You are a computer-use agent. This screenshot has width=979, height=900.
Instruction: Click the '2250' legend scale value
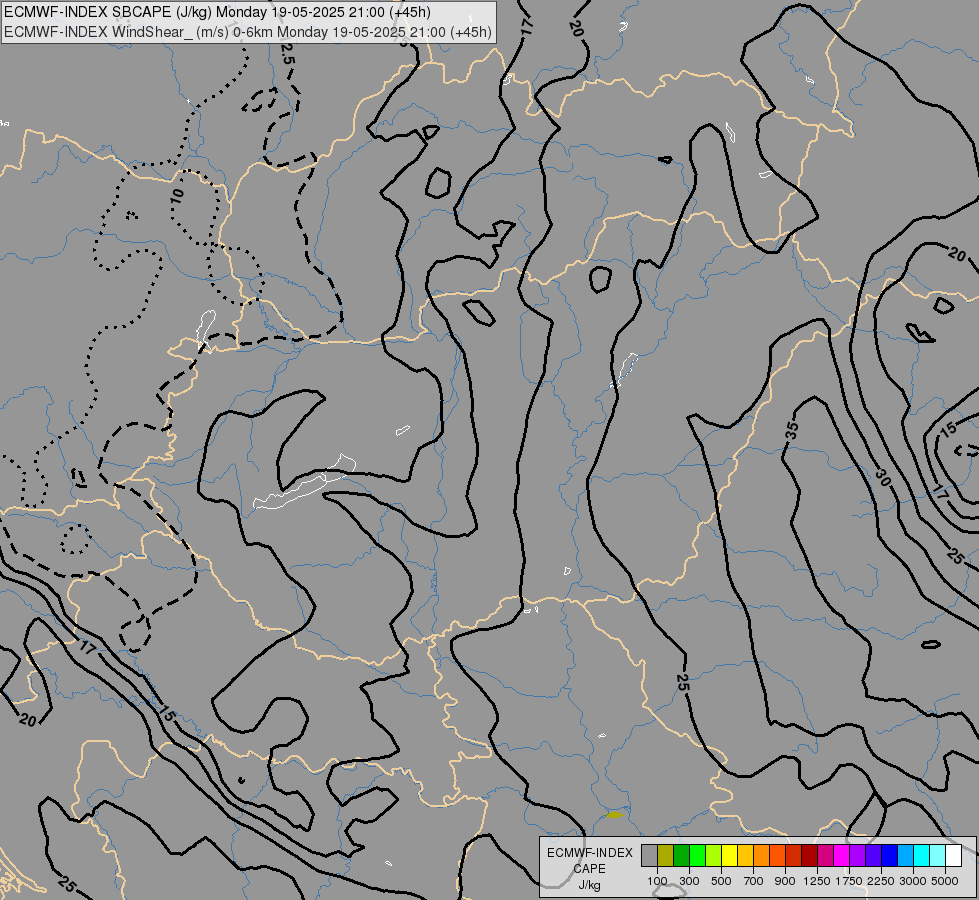click(x=881, y=881)
